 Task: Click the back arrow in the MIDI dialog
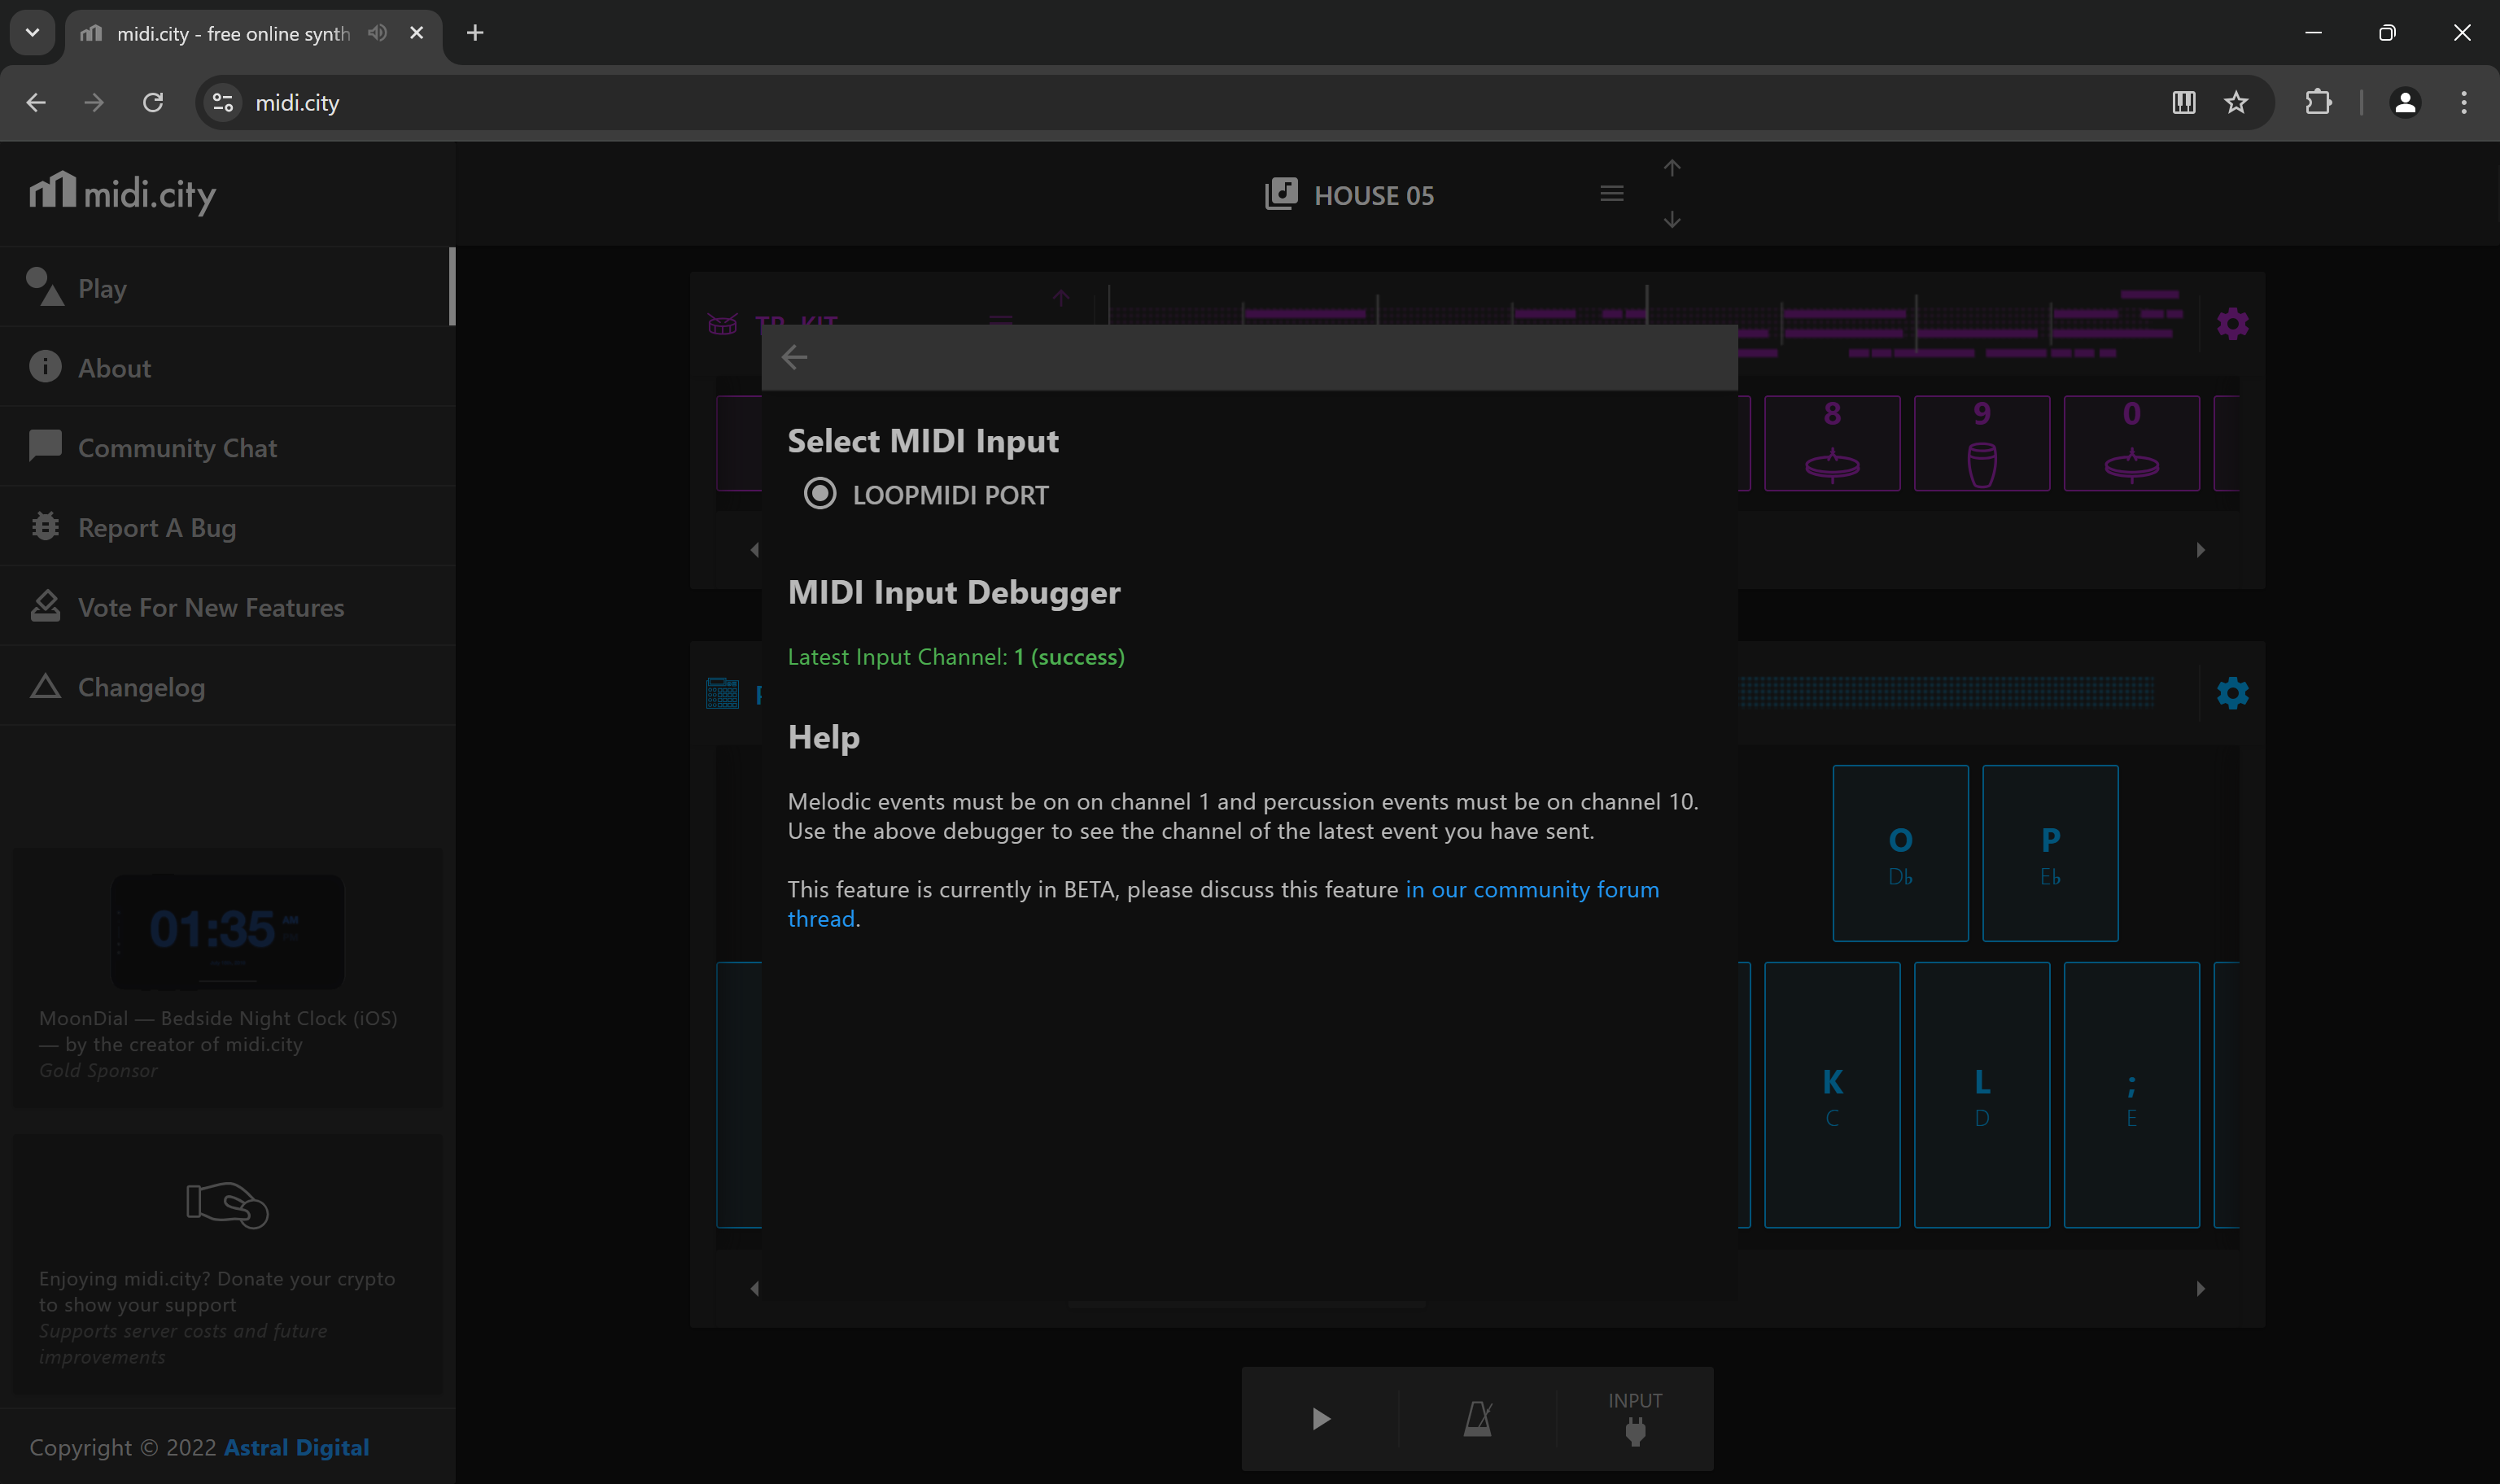coord(794,357)
